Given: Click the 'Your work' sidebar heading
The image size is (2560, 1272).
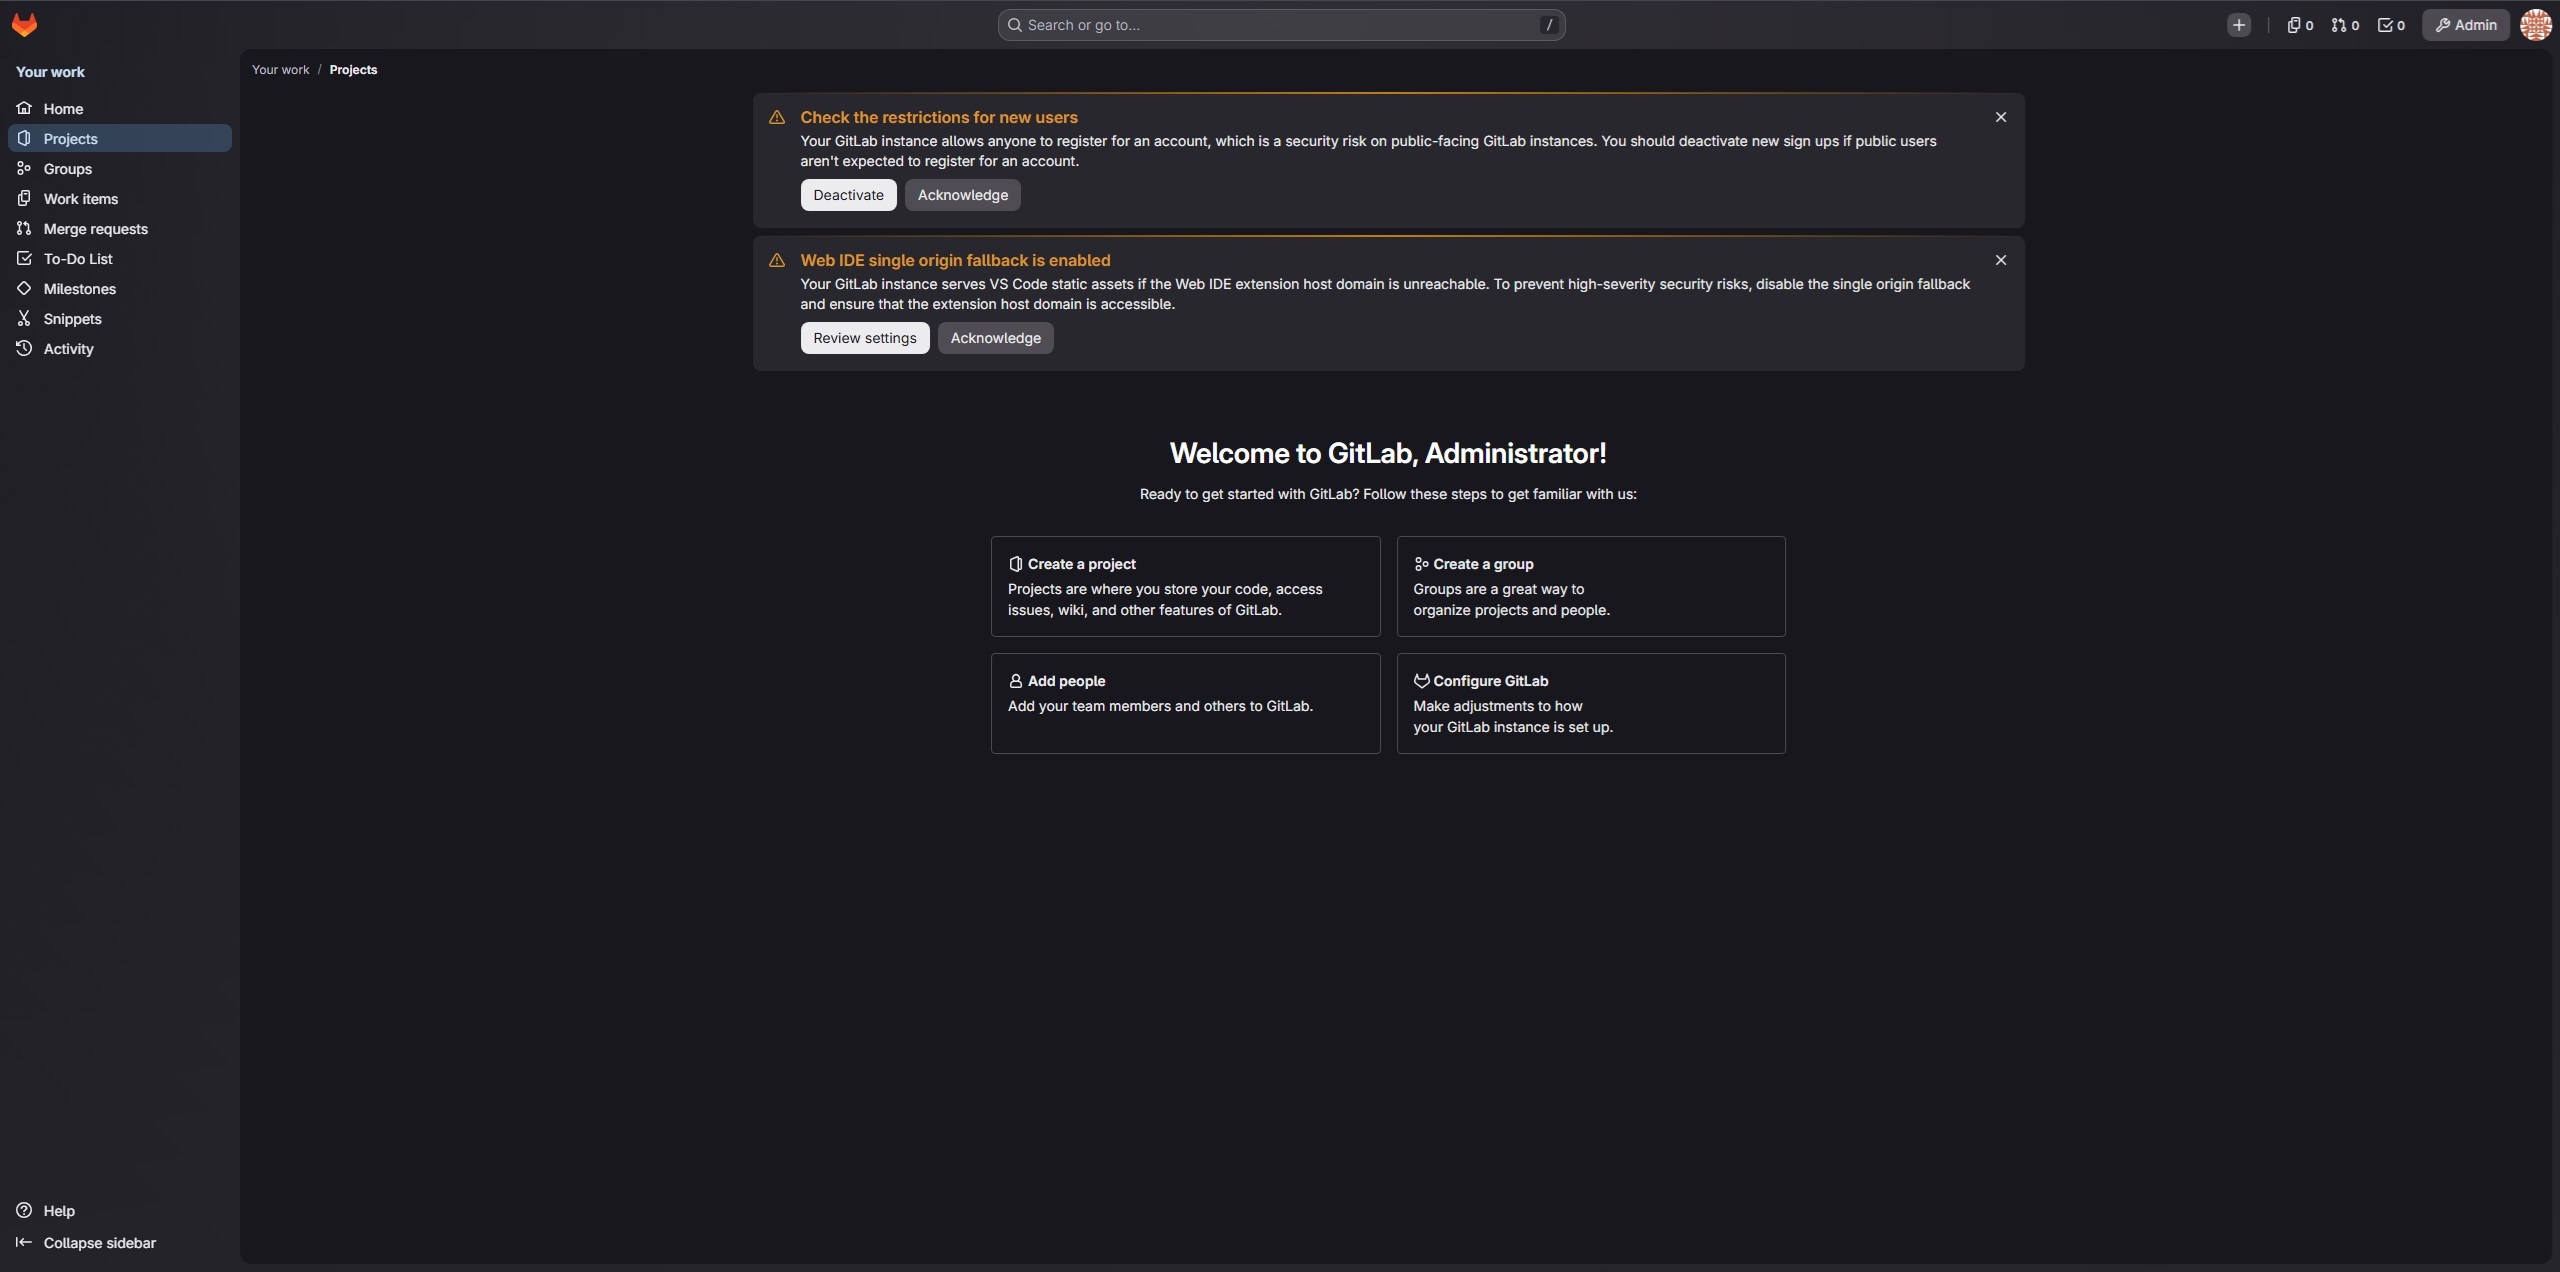Looking at the screenshot, I should pos(50,72).
